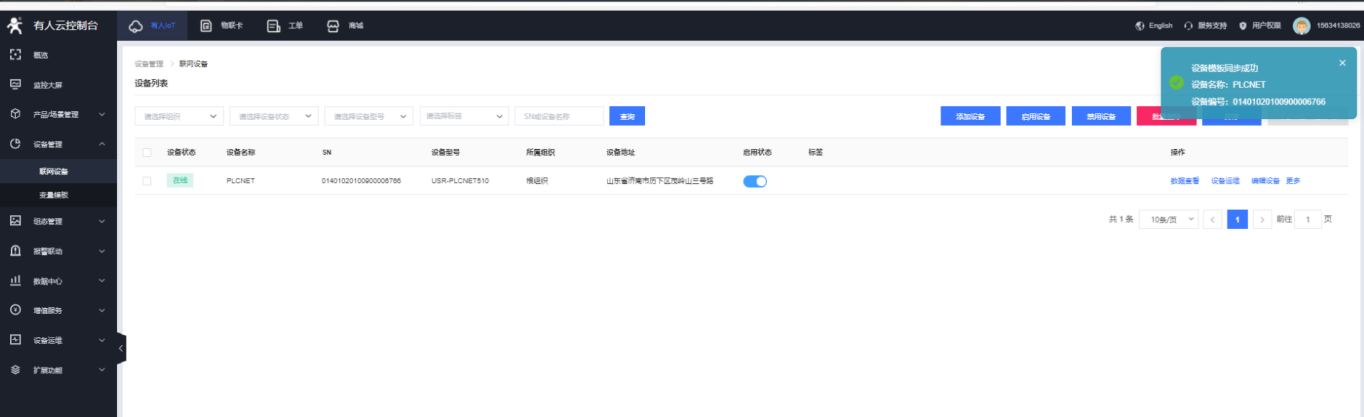The width and height of the screenshot is (1364, 417).
Task: Tick the select-all checkbox in table header
Action: 147,153
